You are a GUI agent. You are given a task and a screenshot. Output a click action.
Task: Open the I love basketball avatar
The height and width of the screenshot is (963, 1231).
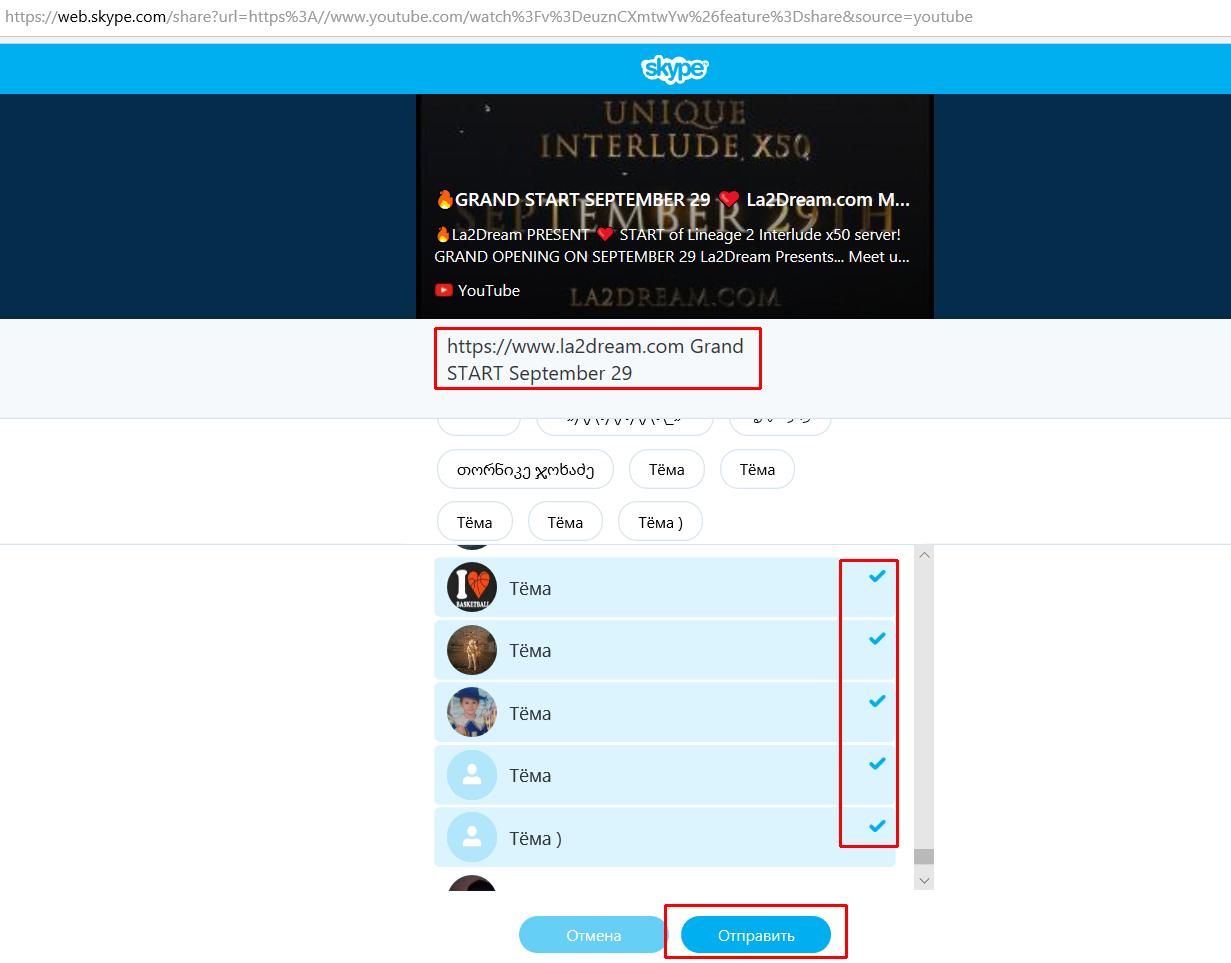[x=472, y=588]
